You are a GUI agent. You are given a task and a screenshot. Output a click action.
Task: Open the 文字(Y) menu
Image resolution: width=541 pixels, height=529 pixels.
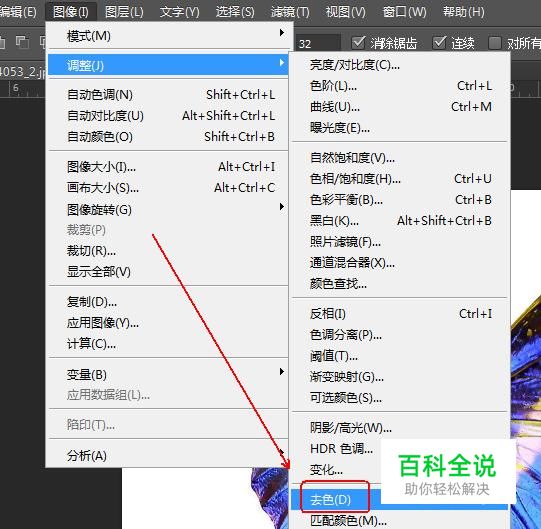[179, 12]
